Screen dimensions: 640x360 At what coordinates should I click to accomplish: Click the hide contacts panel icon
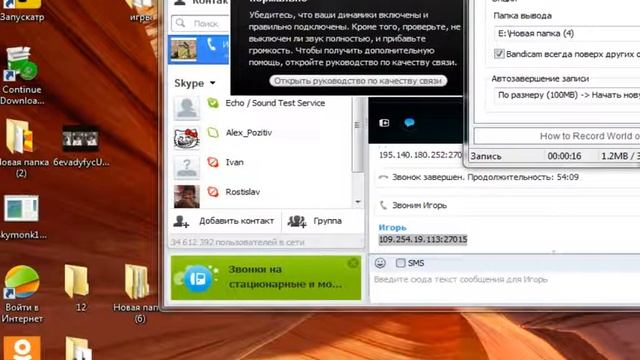pyautogui.click(x=384, y=122)
